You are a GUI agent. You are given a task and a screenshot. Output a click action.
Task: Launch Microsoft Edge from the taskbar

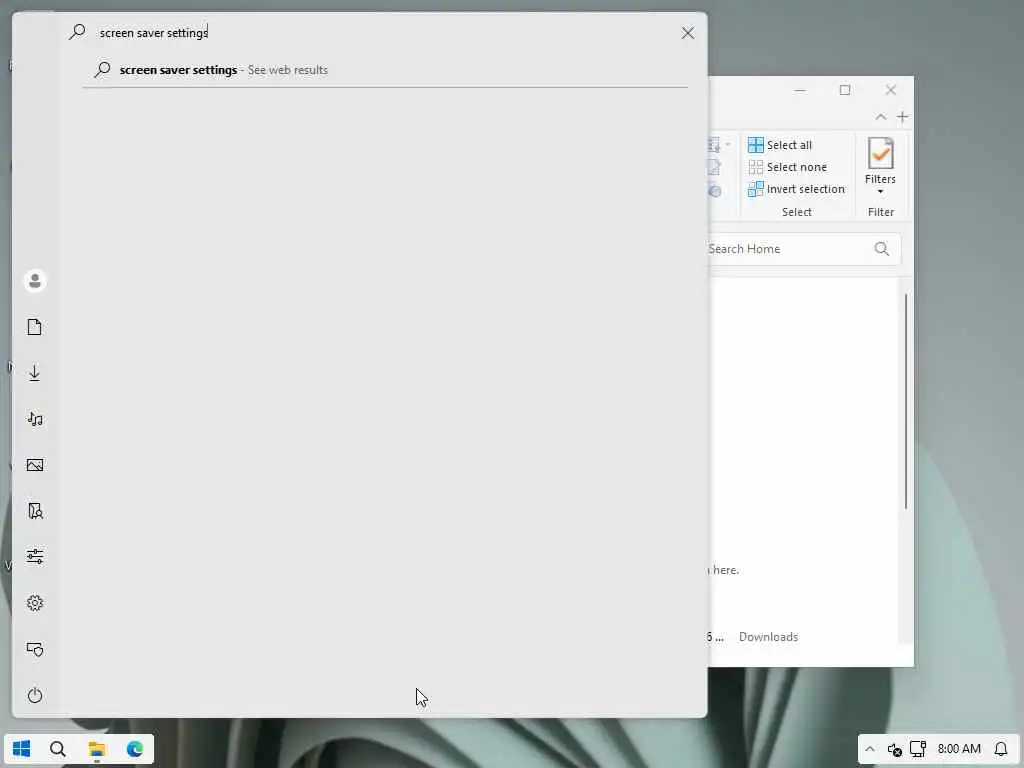pos(135,749)
